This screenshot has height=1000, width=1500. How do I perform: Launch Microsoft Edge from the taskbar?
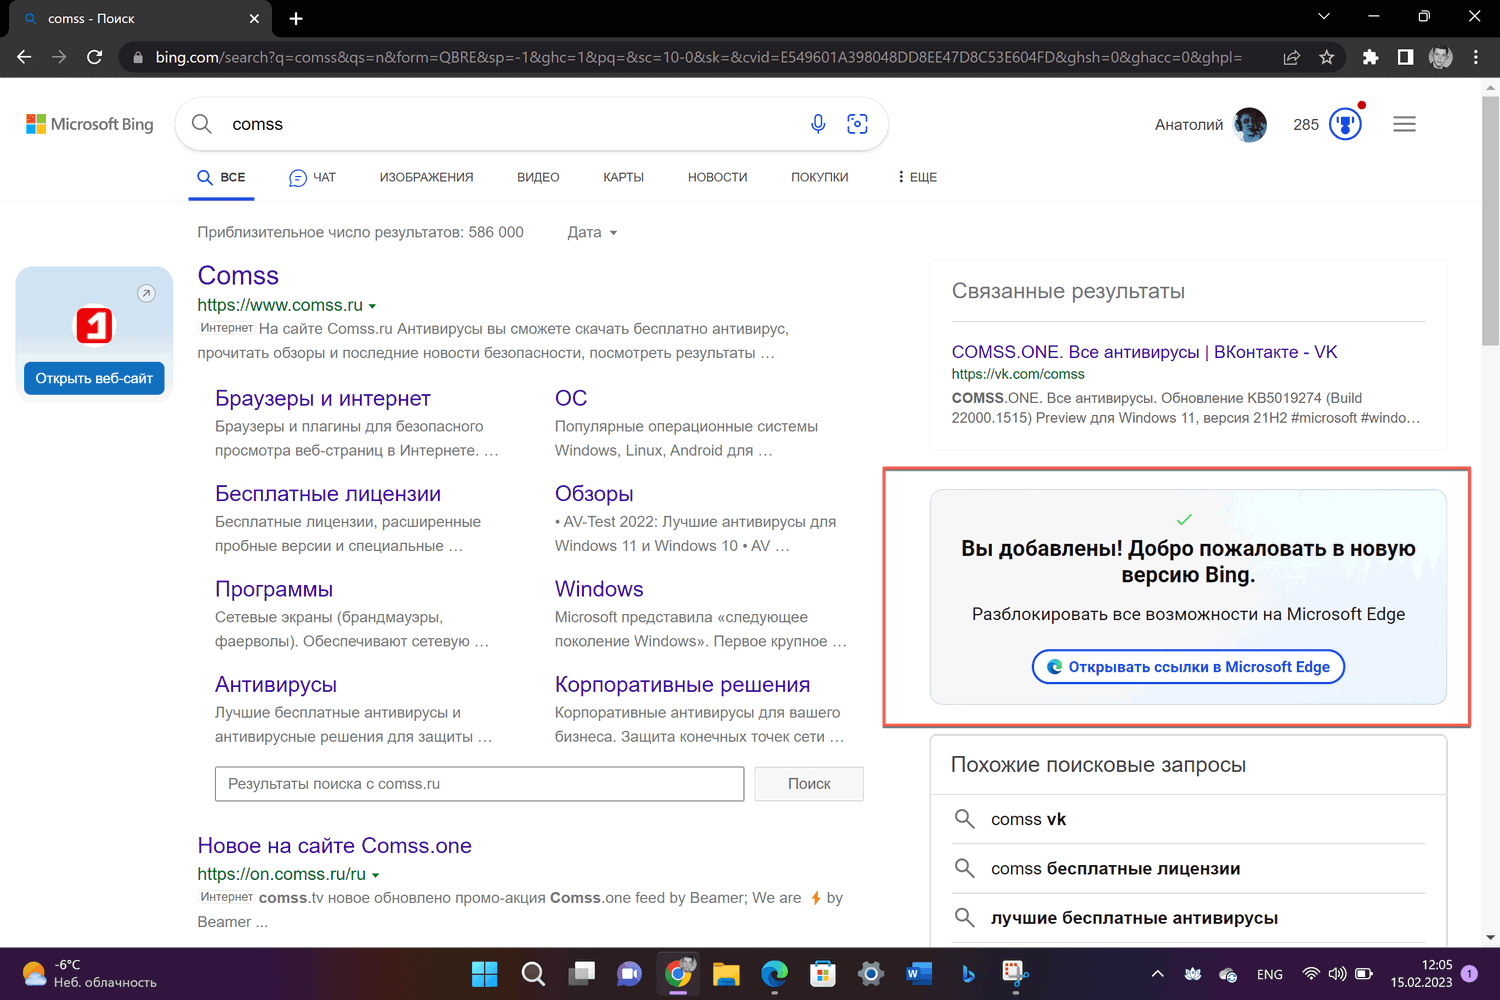point(774,973)
